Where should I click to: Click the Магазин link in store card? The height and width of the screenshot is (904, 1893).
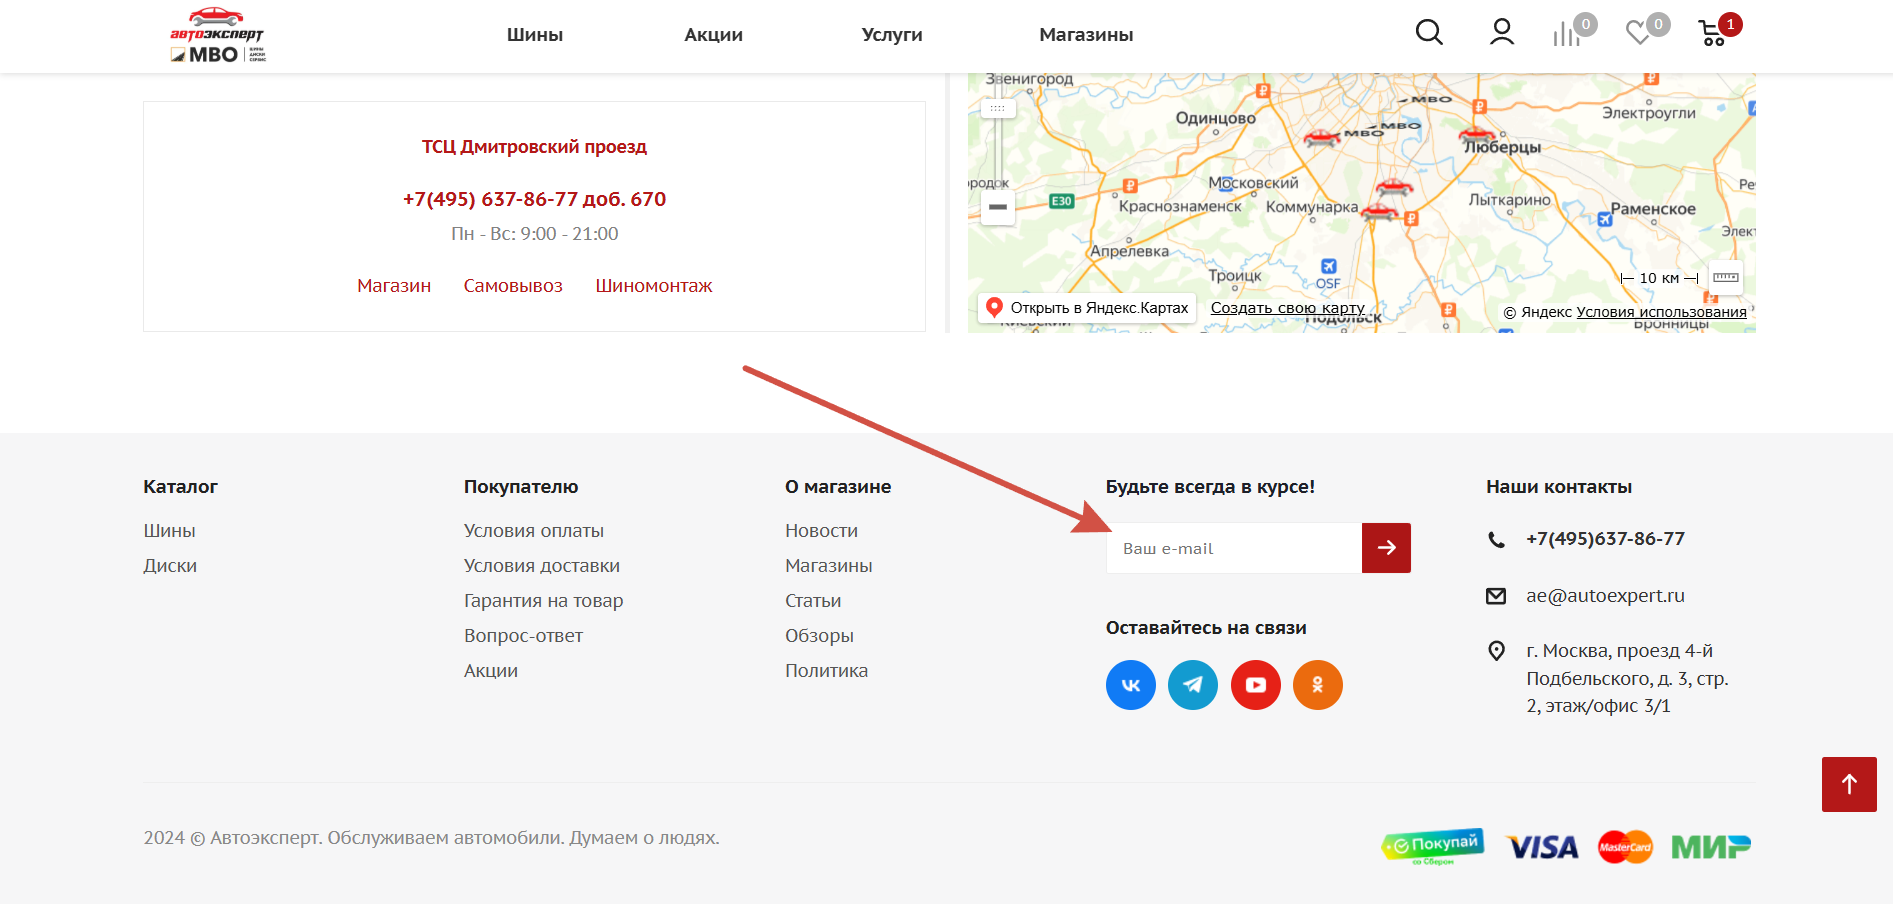pyautogui.click(x=394, y=286)
